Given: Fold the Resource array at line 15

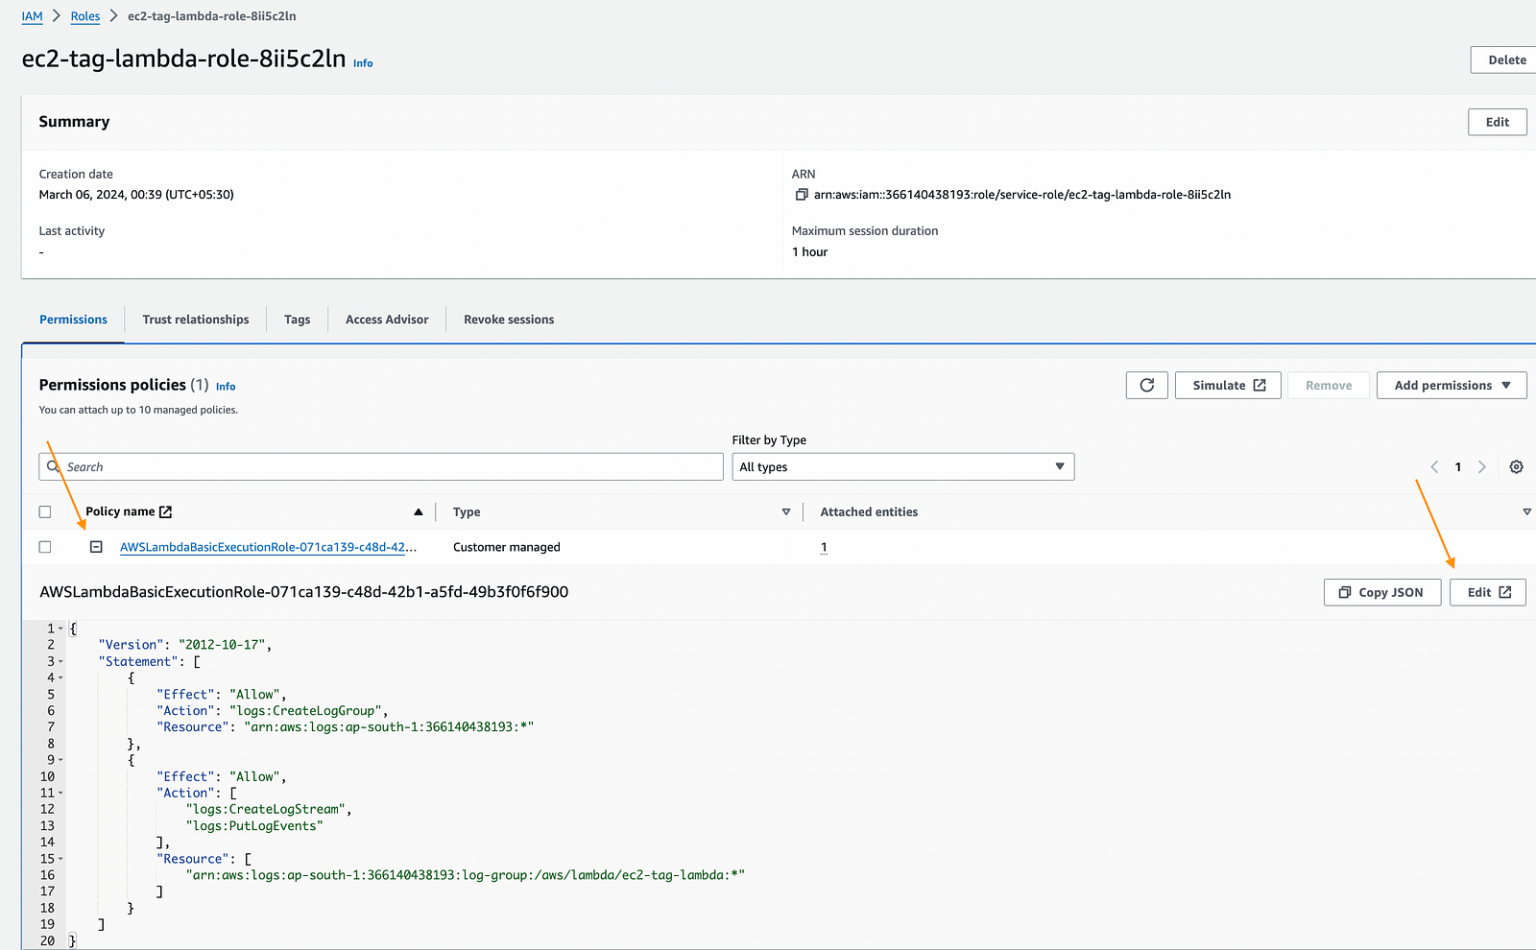Looking at the screenshot, I should [61, 859].
